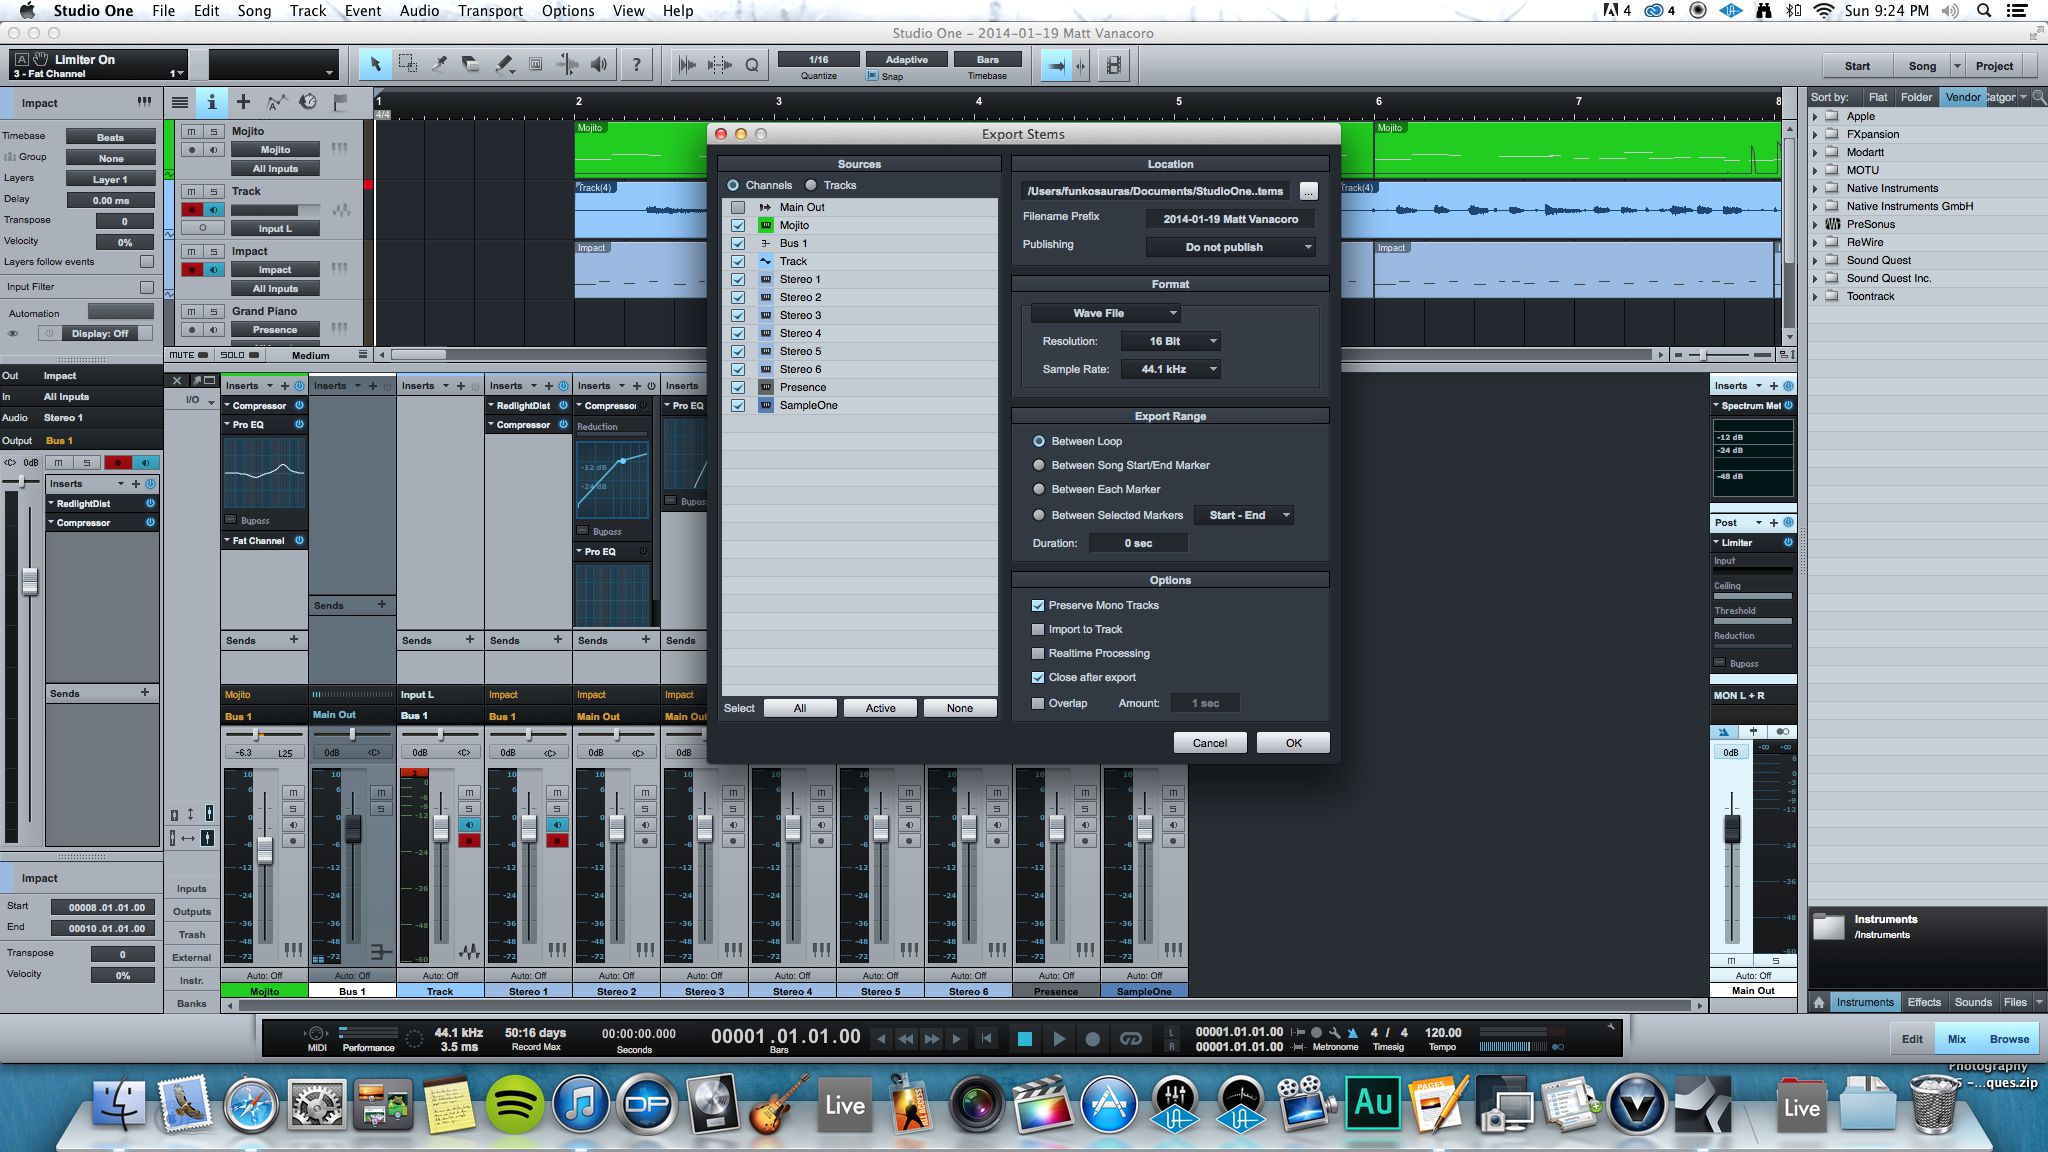Browse for export location with ellipsis button
2048x1152 pixels.
coord(1308,191)
